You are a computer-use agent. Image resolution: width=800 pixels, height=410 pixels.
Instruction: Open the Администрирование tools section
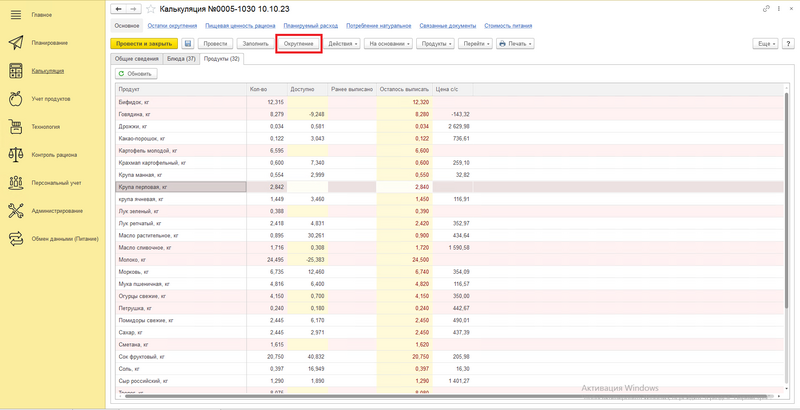56,211
